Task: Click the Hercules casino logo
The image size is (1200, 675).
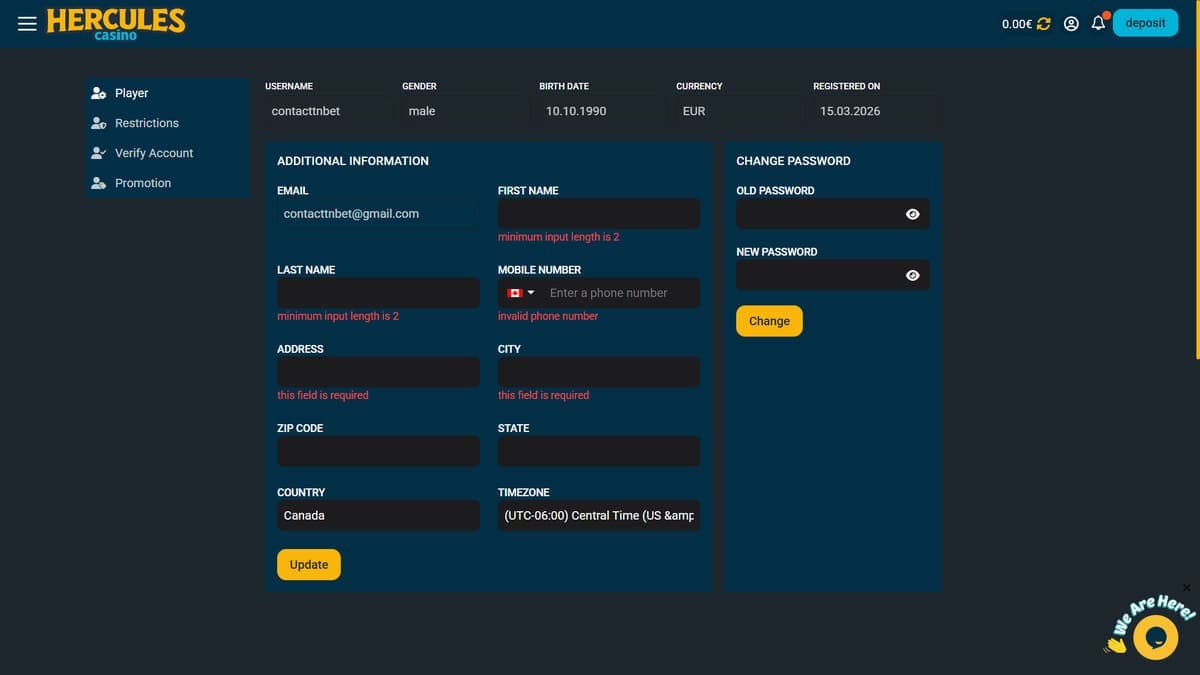Action: click(116, 24)
